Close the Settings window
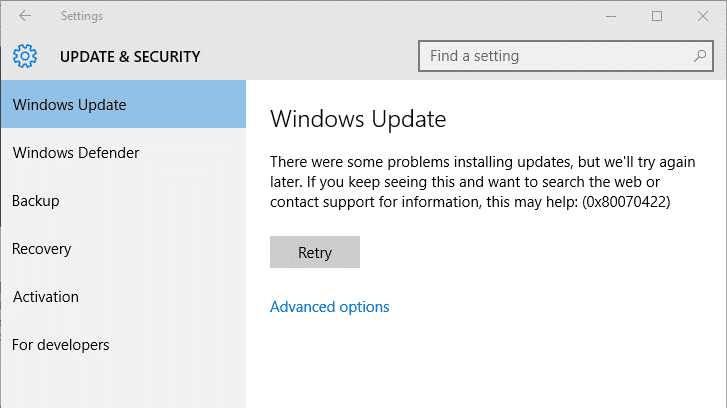The height and width of the screenshot is (408, 727). (x=702, y=16)
